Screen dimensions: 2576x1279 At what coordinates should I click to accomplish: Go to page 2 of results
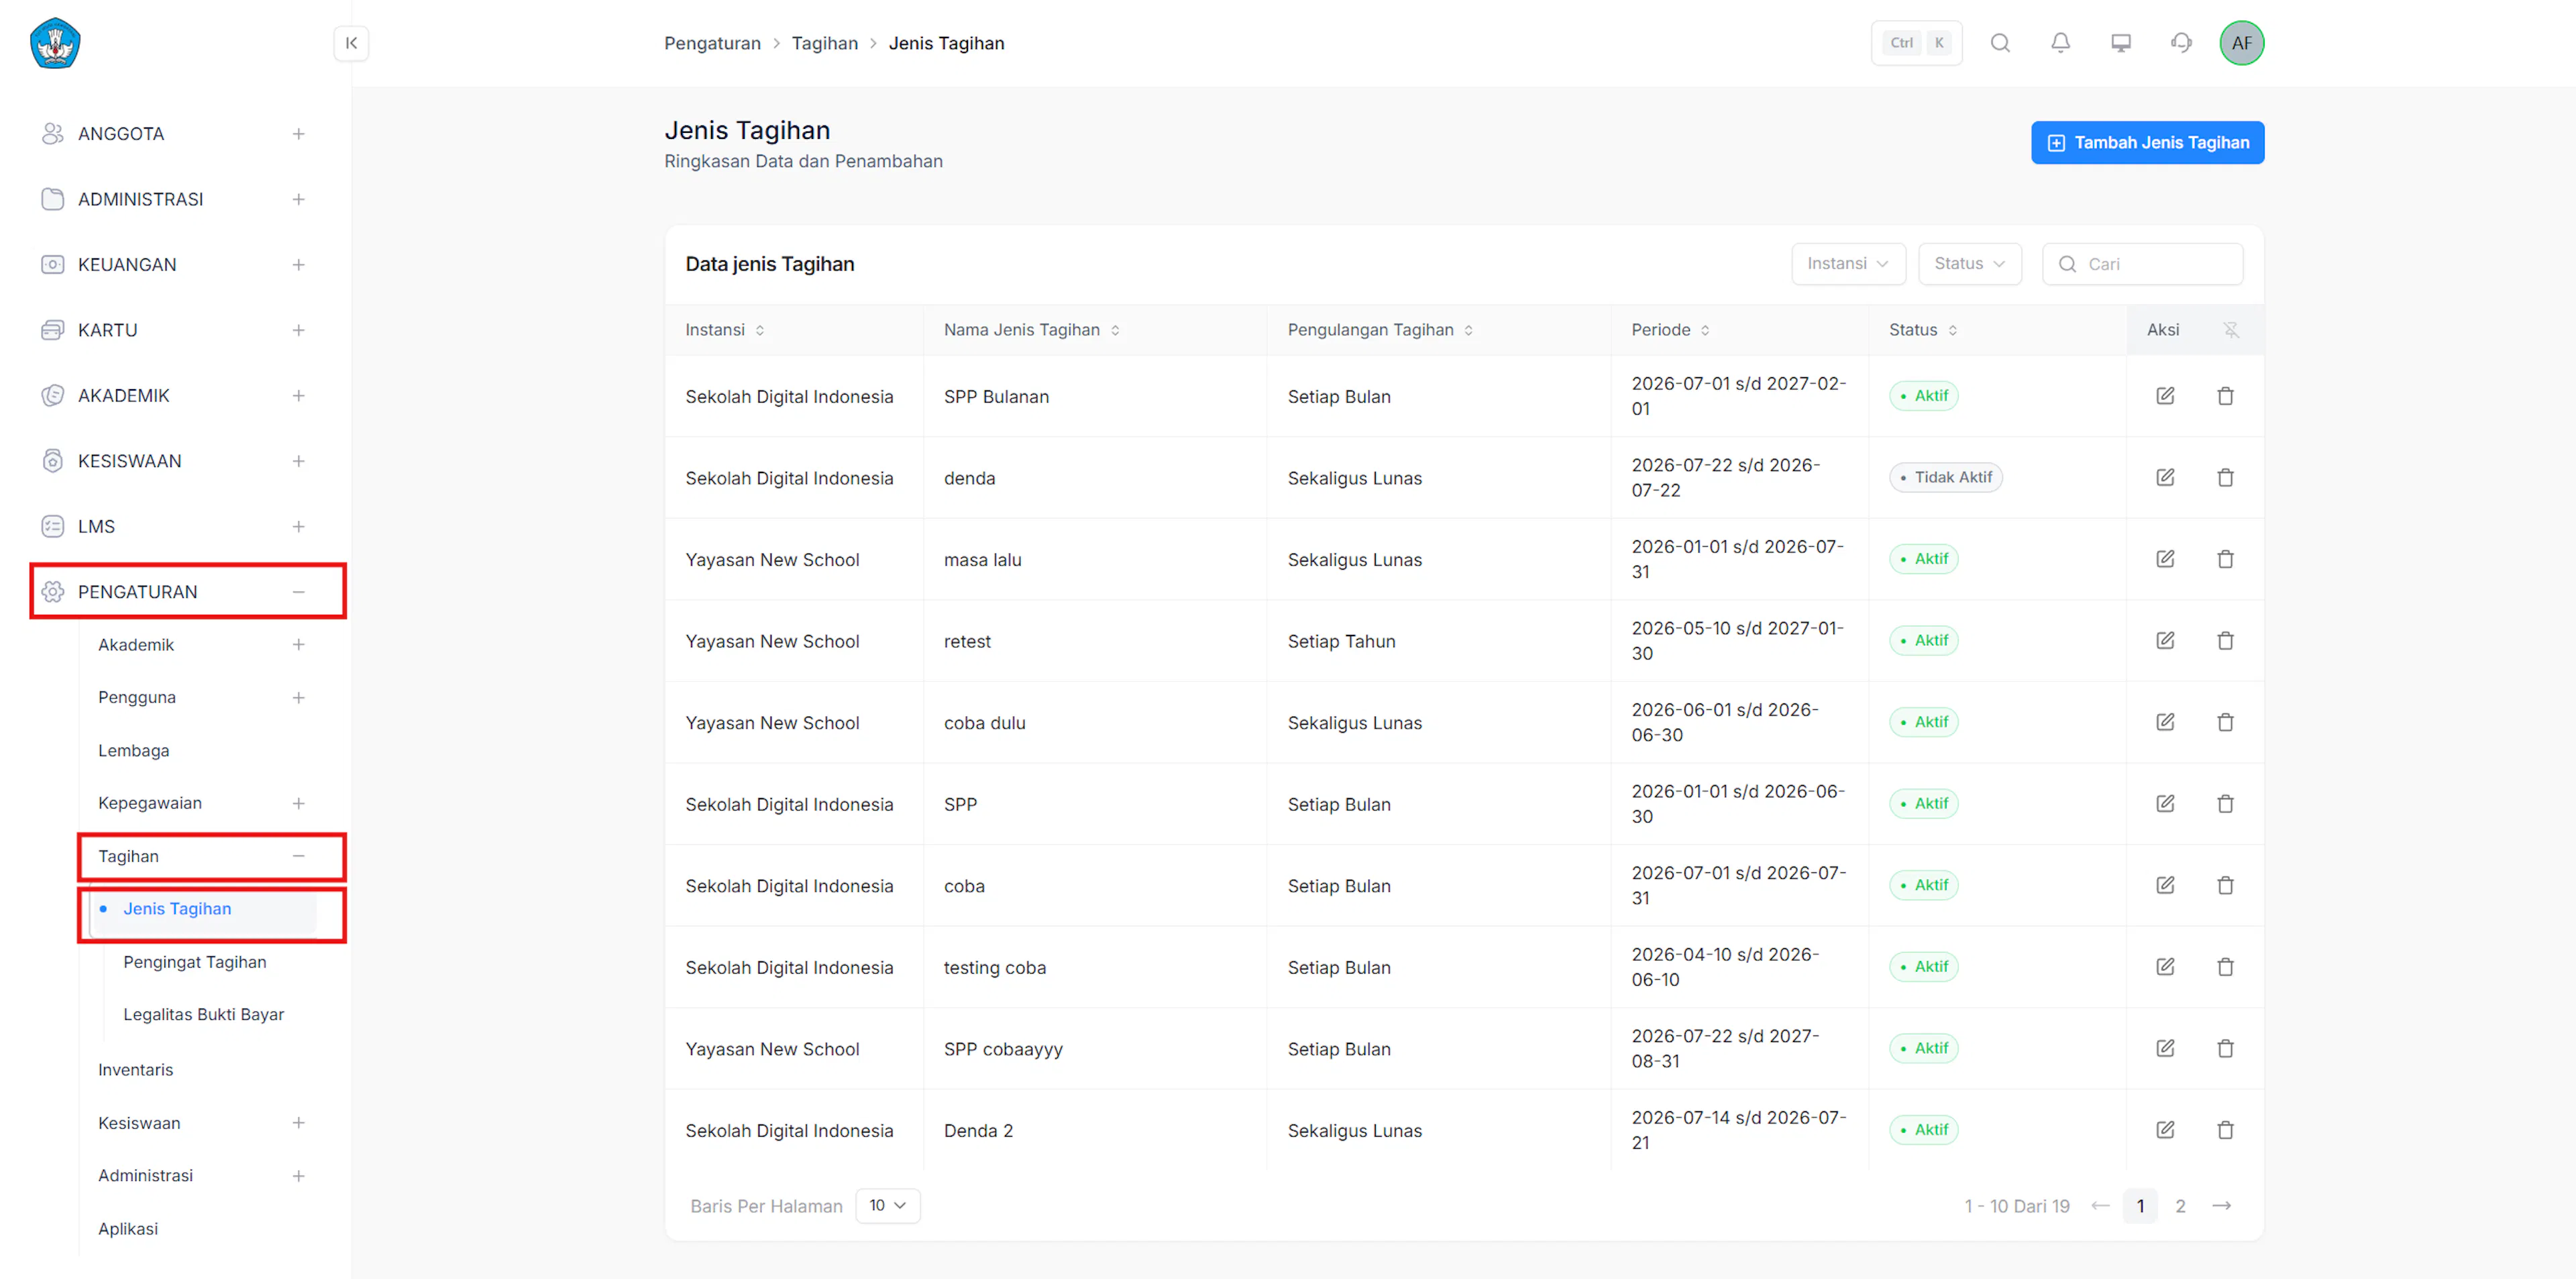pos(2180,1206)
